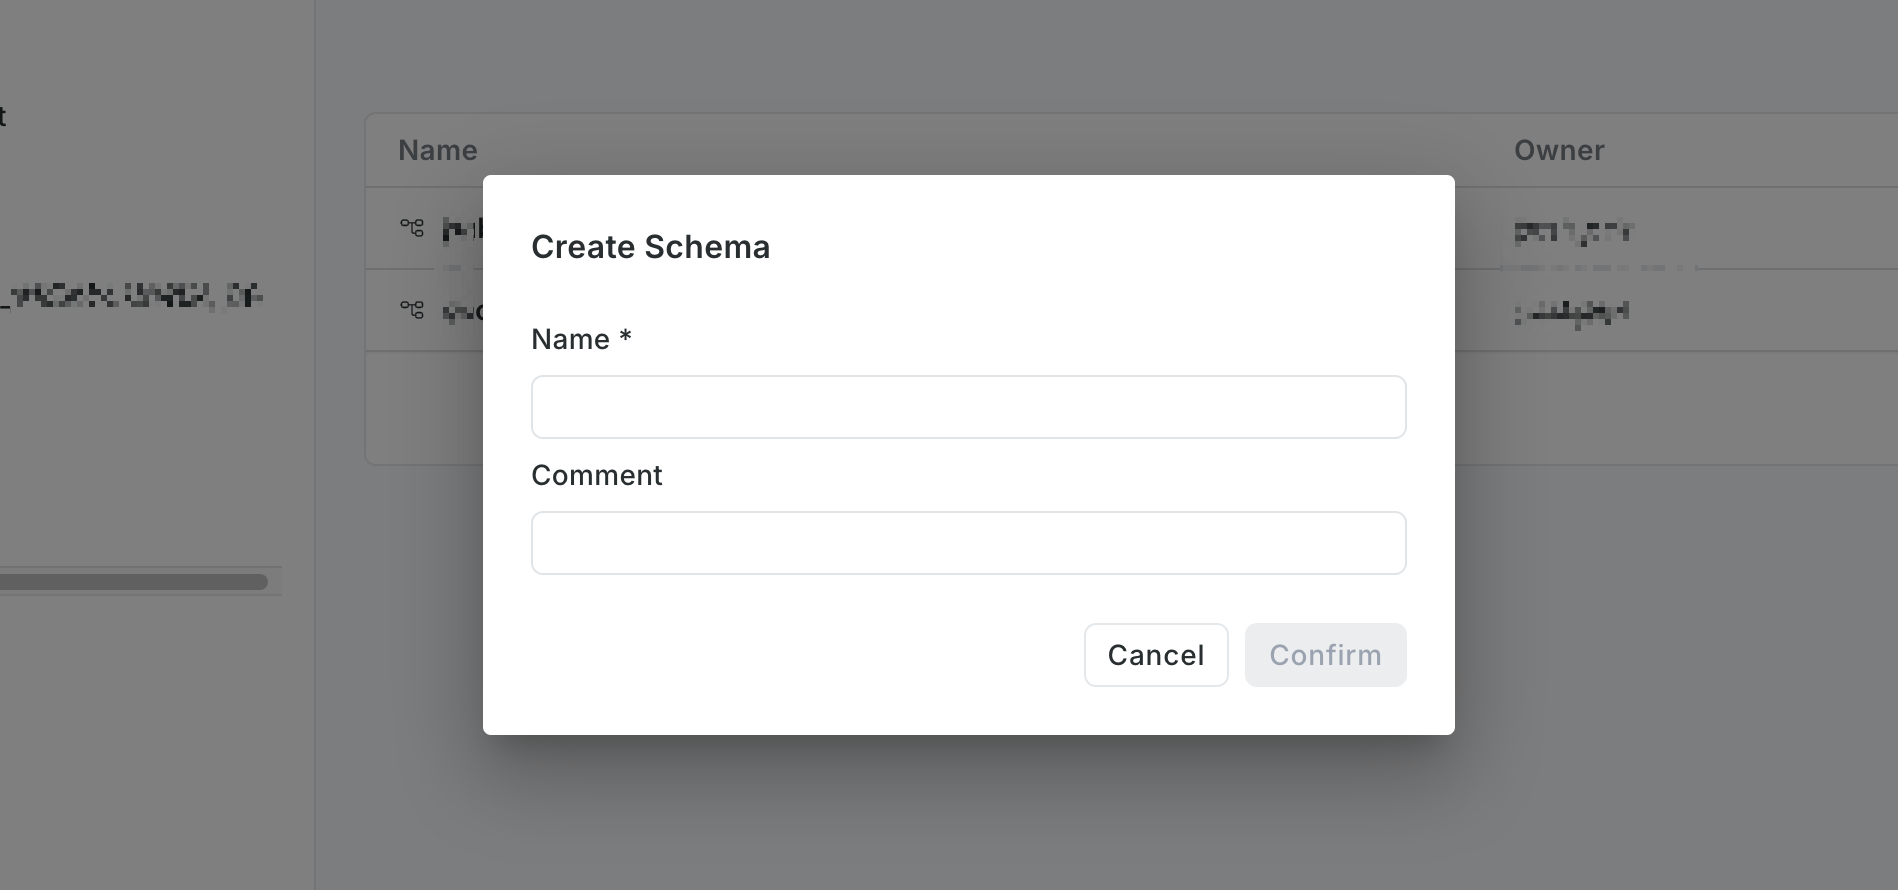Click the sidebar horizontal scrollbar thumb
The width and height of the screenshot is (1898, 890).
[x=134, y=581]
